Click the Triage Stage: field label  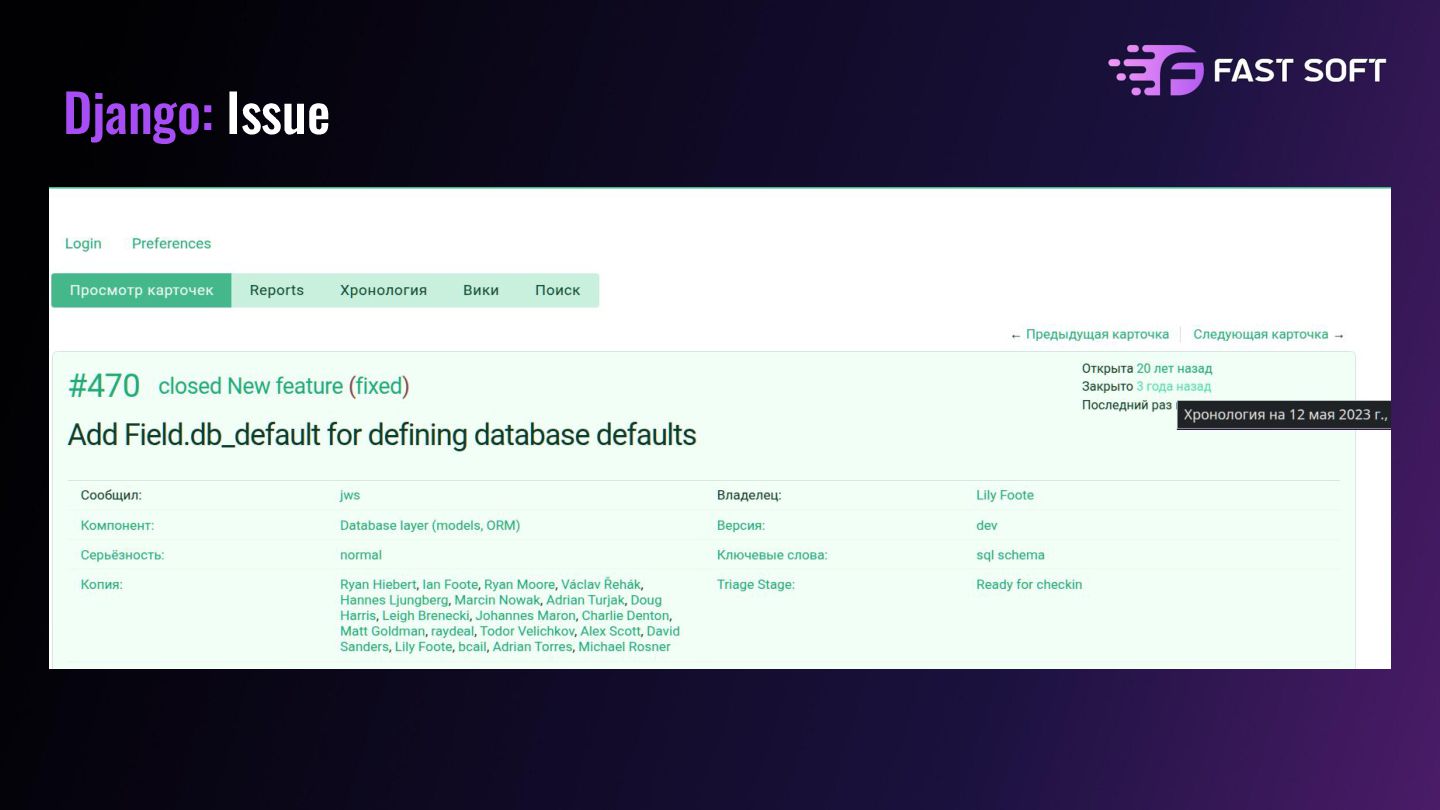756,584
